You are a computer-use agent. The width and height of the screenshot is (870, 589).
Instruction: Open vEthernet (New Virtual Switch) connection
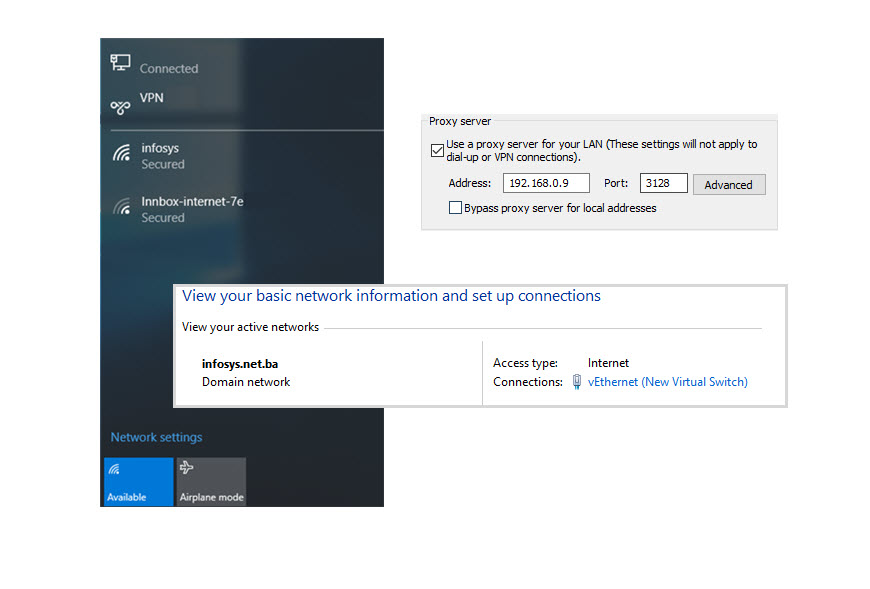667,382
